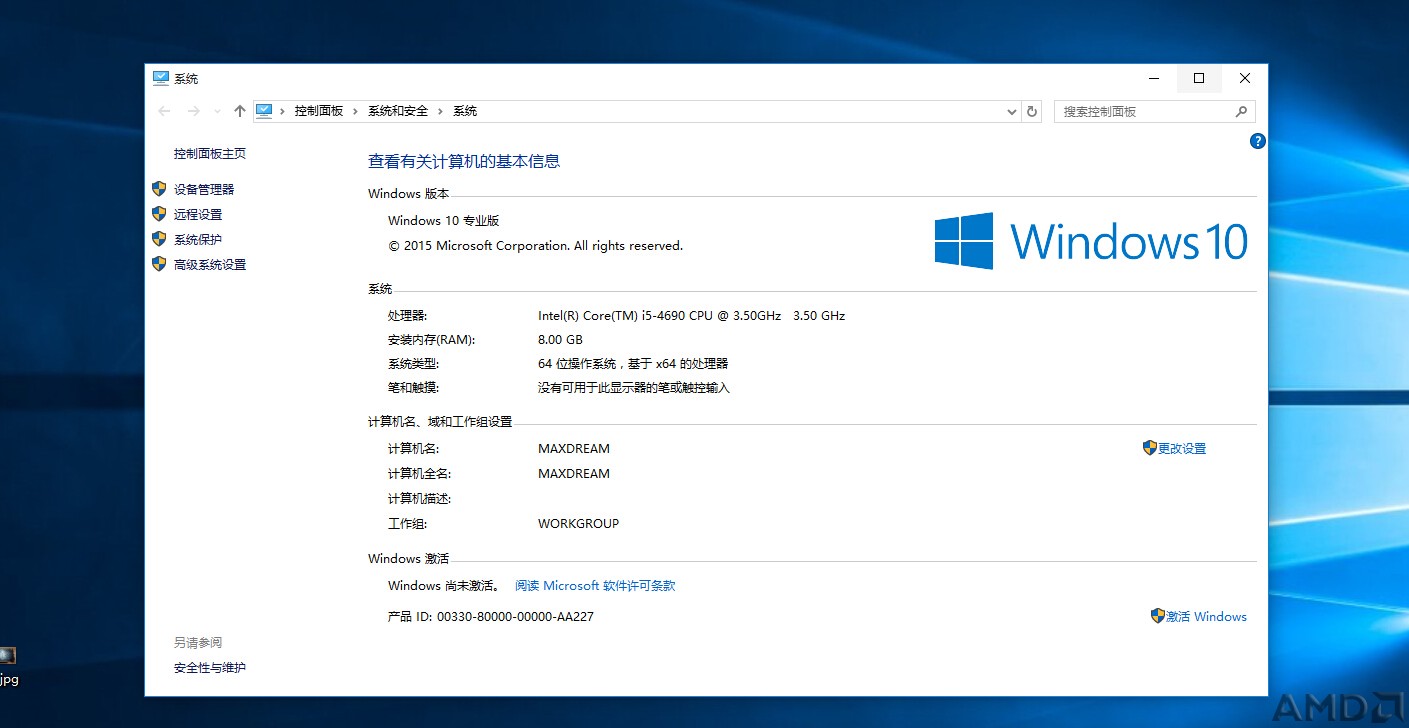Maximize the 系统 window
Viewport: 1409px width, 728px height.
tap(1199, 78)
